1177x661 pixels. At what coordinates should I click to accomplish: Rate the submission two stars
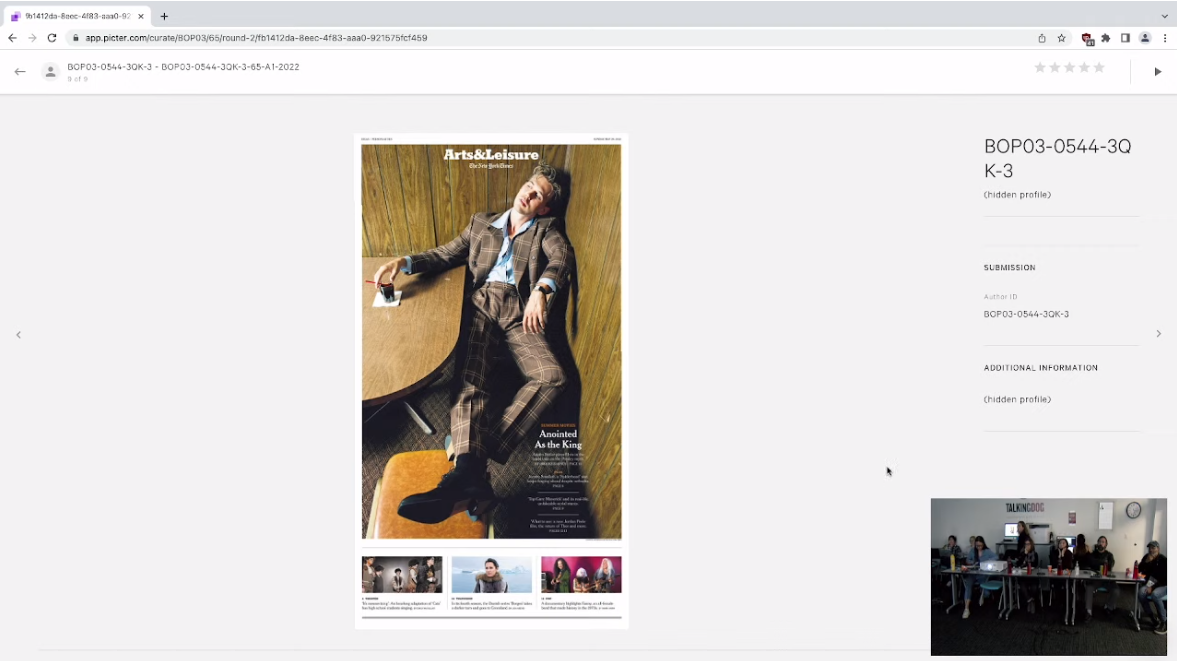(1055, 68)
